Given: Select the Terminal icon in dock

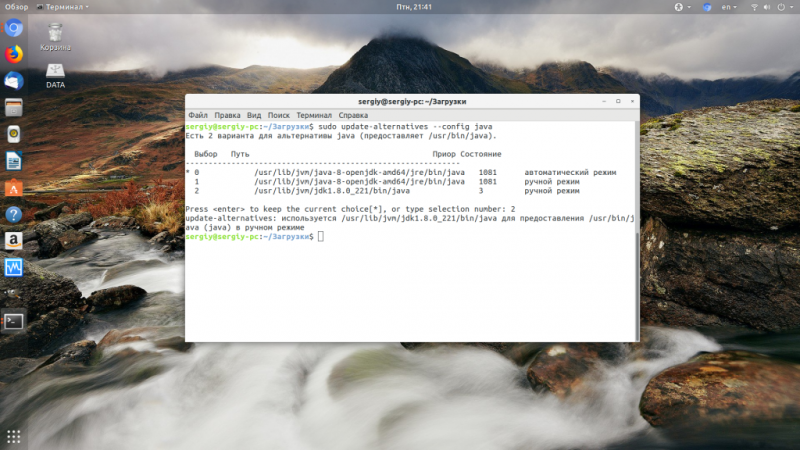Looking at the screenshot, I should point(14,321).
